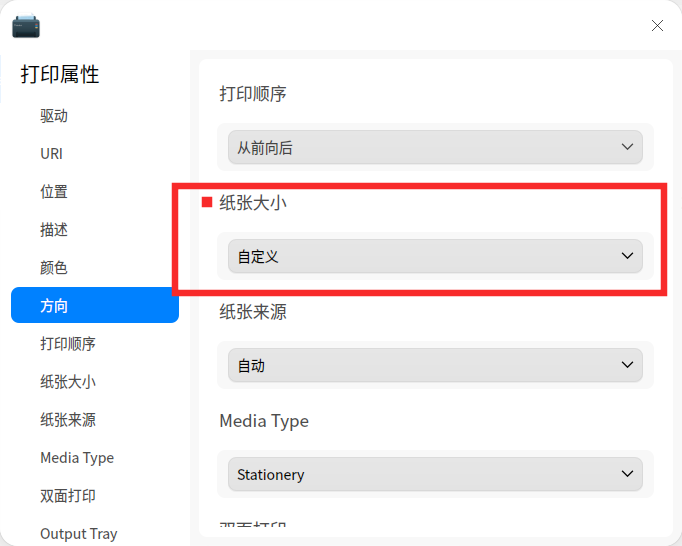The height and width of the screenshot is (546, 682).
Task: Jump to Media Type in the sidebar
Action: click(95, 458)
